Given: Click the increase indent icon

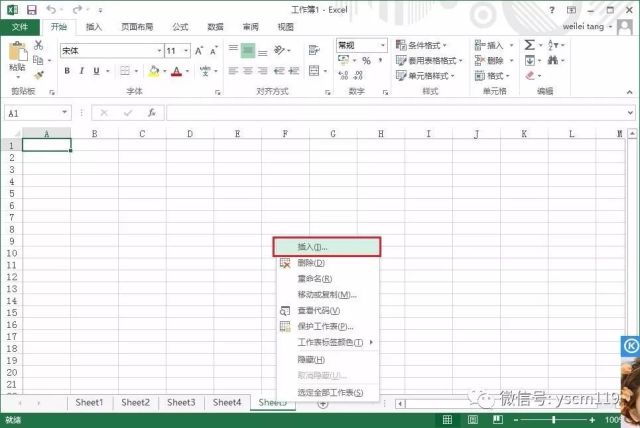Looking at the screenshot, I should point(294,71).
